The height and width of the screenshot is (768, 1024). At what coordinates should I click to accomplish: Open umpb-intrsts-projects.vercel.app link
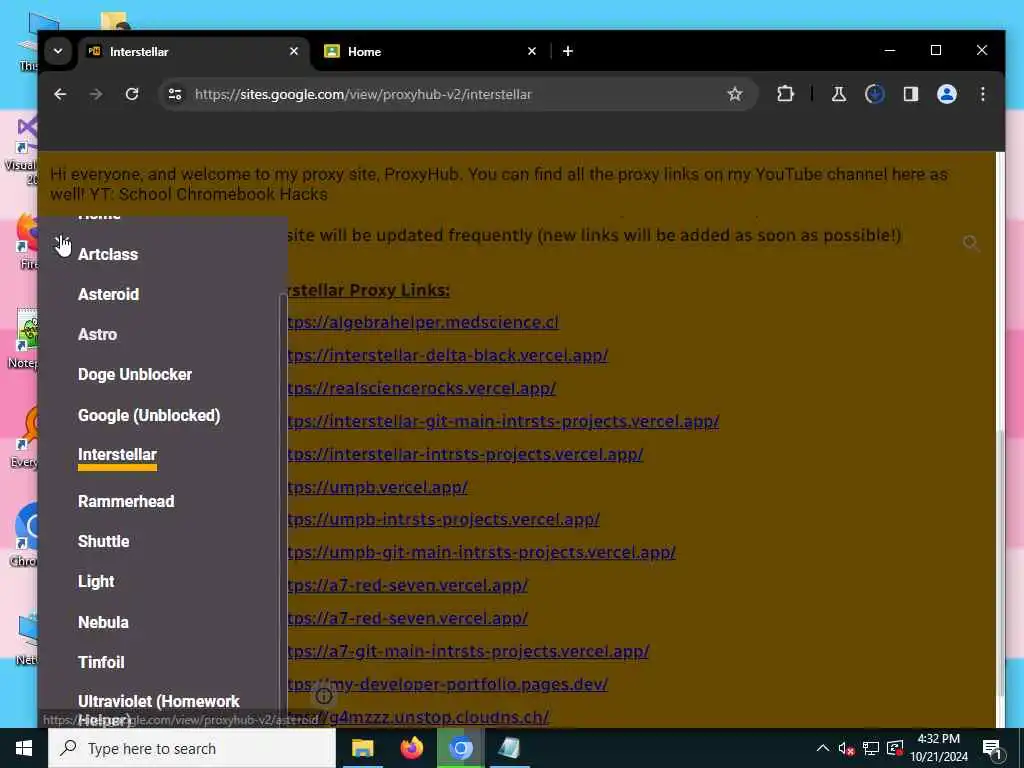coord(444,519)
